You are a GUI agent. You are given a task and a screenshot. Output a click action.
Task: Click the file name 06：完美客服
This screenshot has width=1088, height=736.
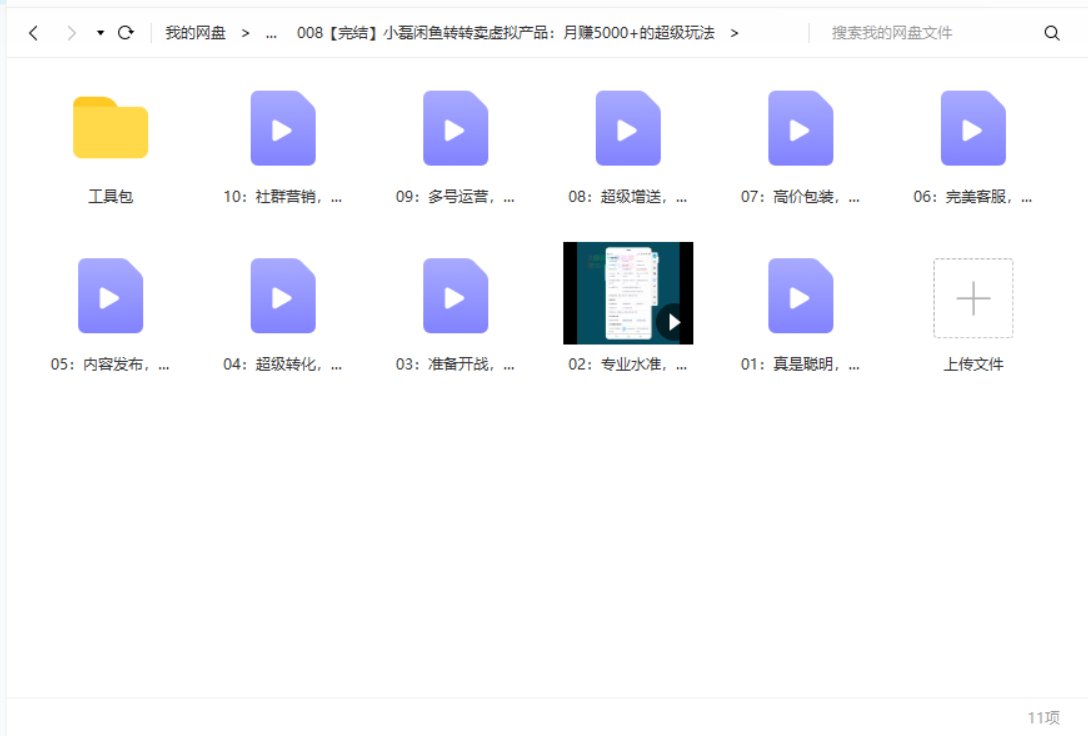pos(973,197)
